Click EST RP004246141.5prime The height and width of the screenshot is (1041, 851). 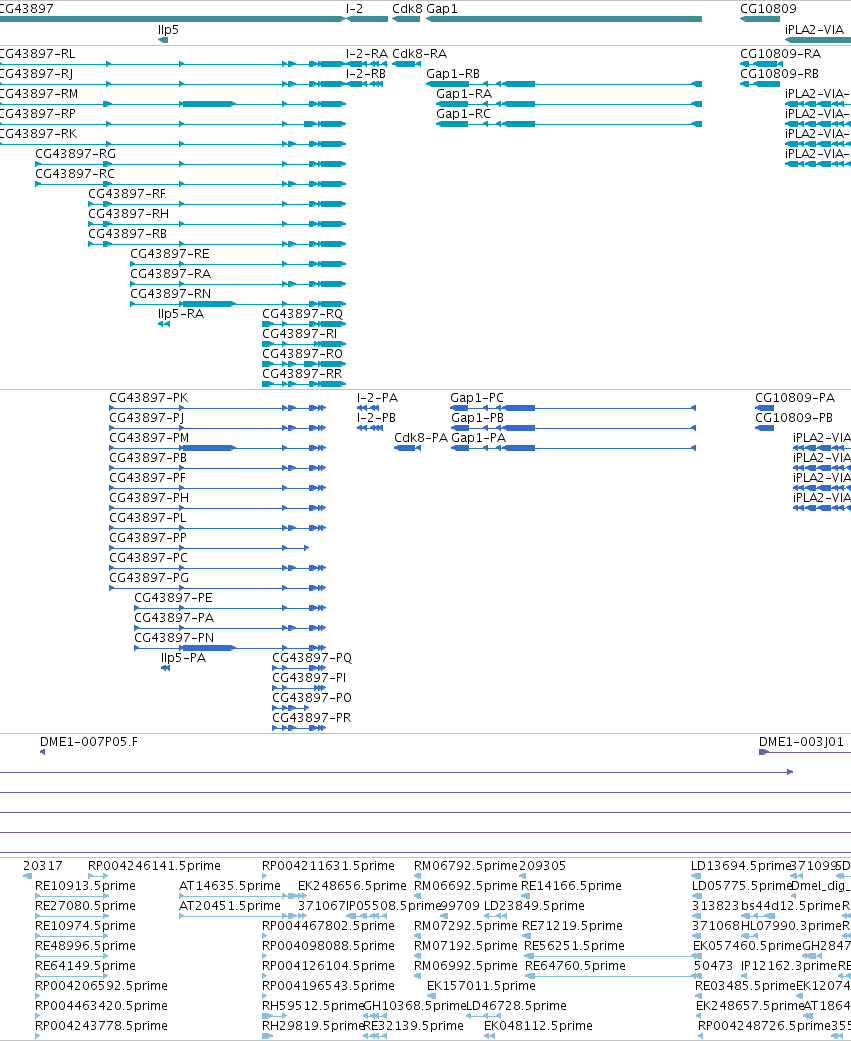pos(98,876)
